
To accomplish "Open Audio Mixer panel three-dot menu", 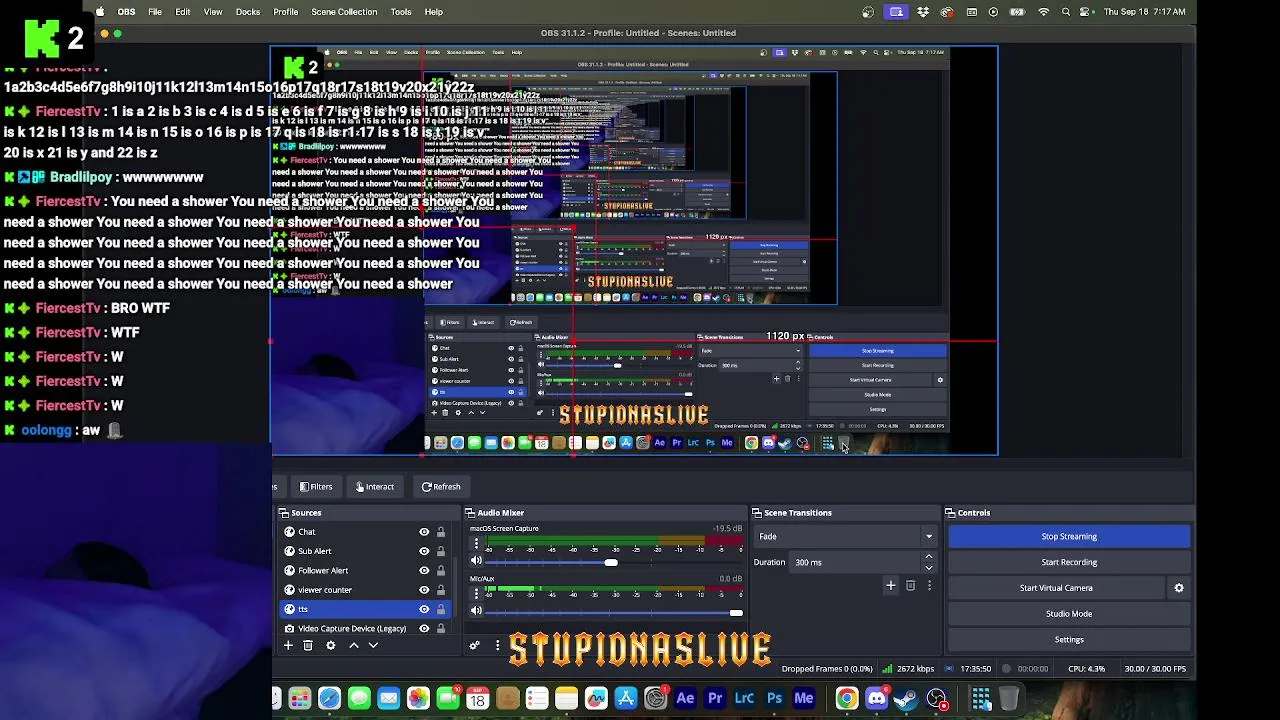I will [497, 646].
